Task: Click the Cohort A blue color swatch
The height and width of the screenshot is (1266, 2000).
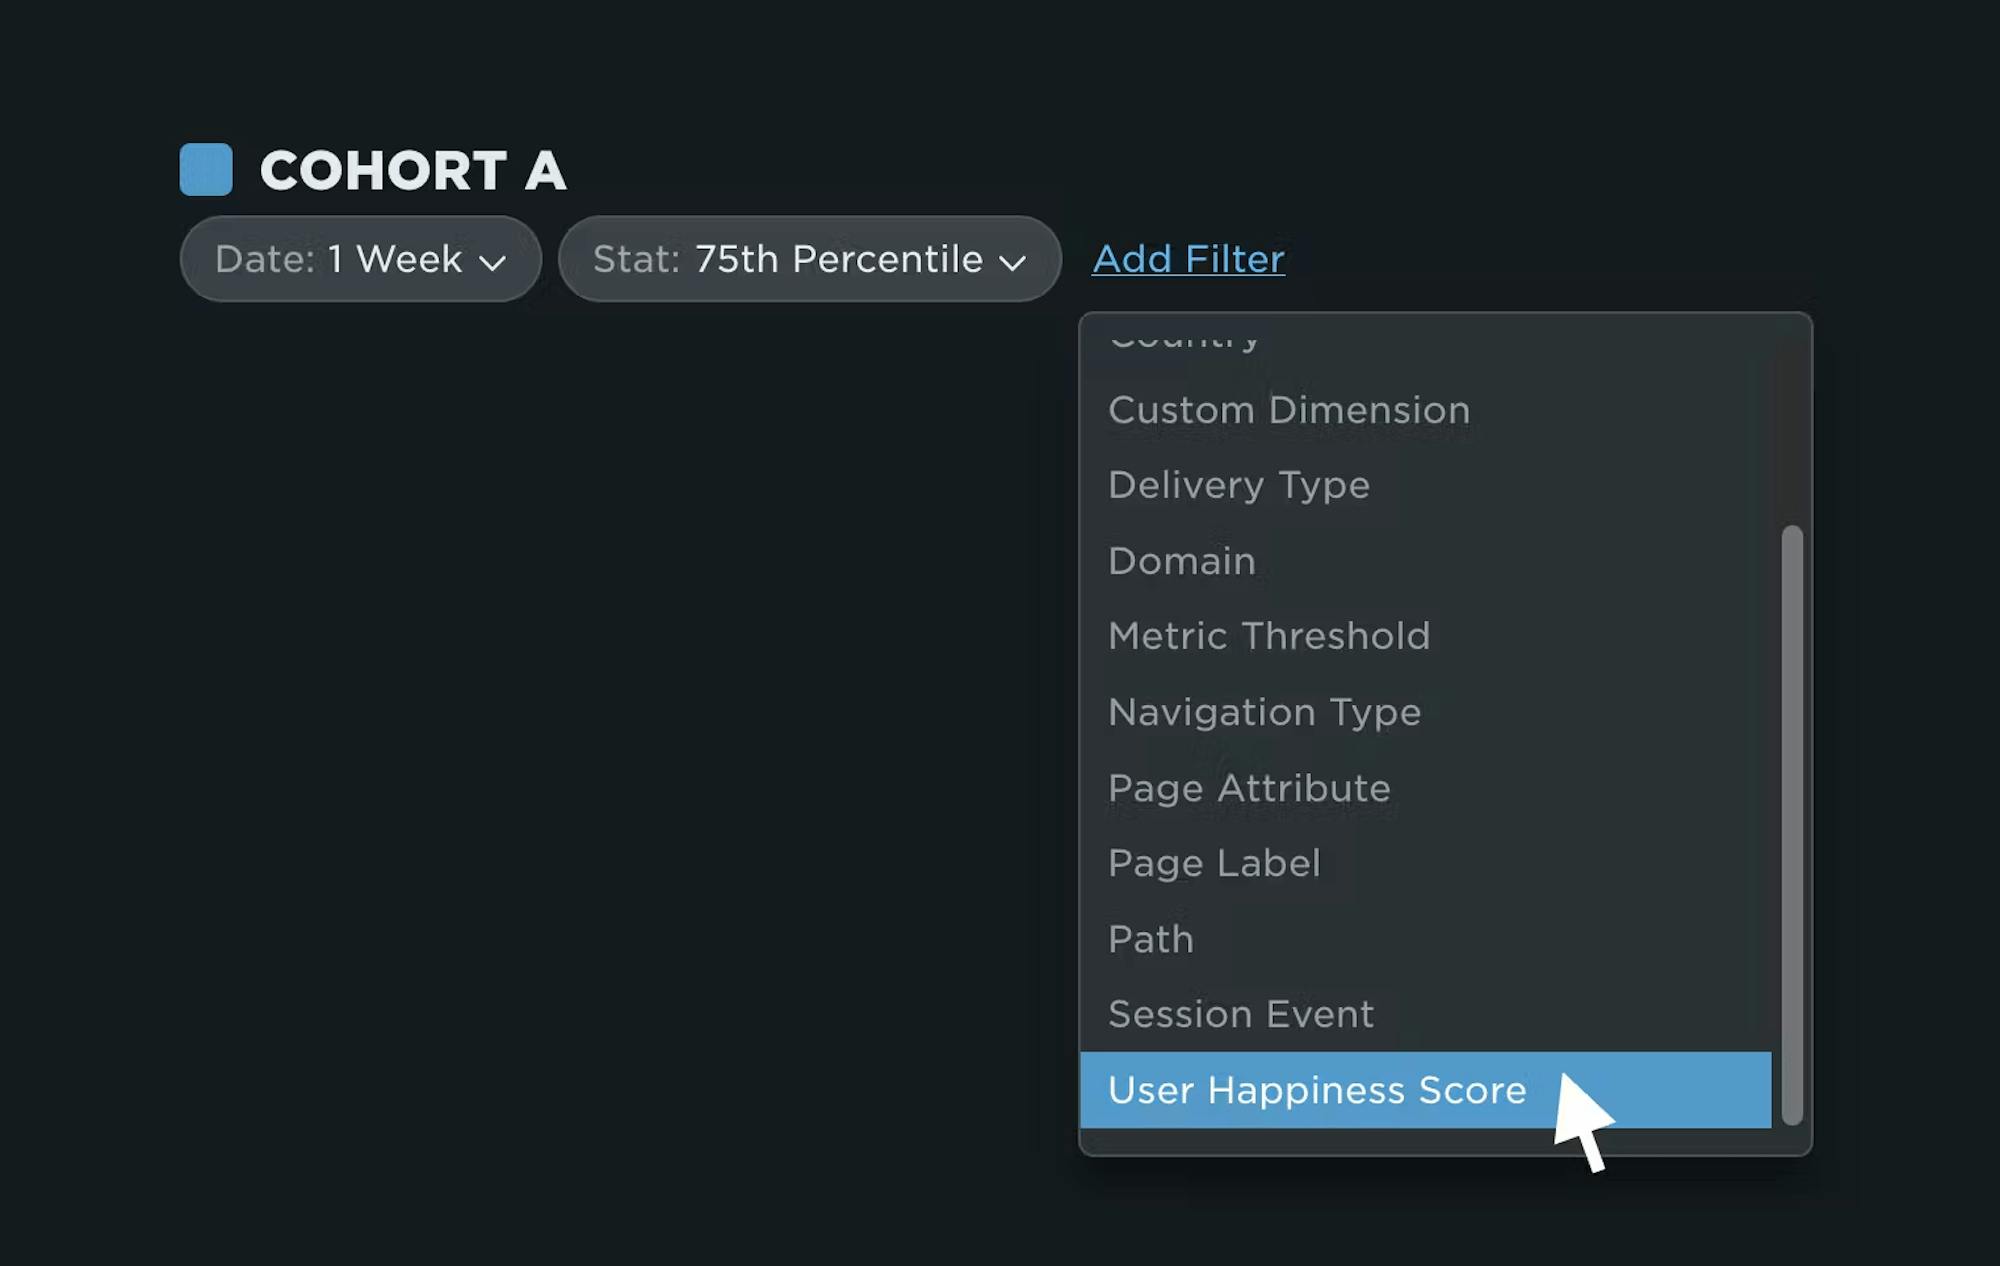Action: [206, 170]
